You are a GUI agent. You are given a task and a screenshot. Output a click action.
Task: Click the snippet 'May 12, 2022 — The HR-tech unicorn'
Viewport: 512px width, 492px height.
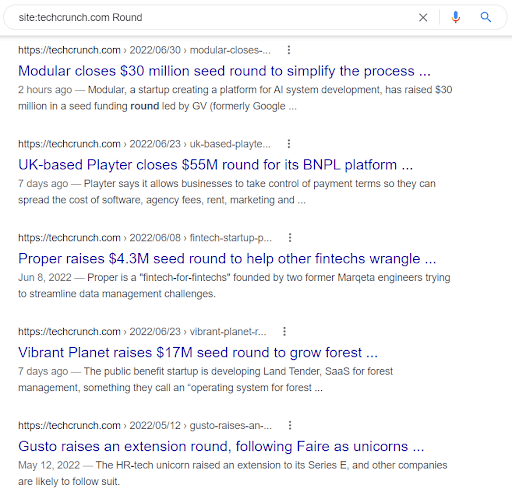233,473
